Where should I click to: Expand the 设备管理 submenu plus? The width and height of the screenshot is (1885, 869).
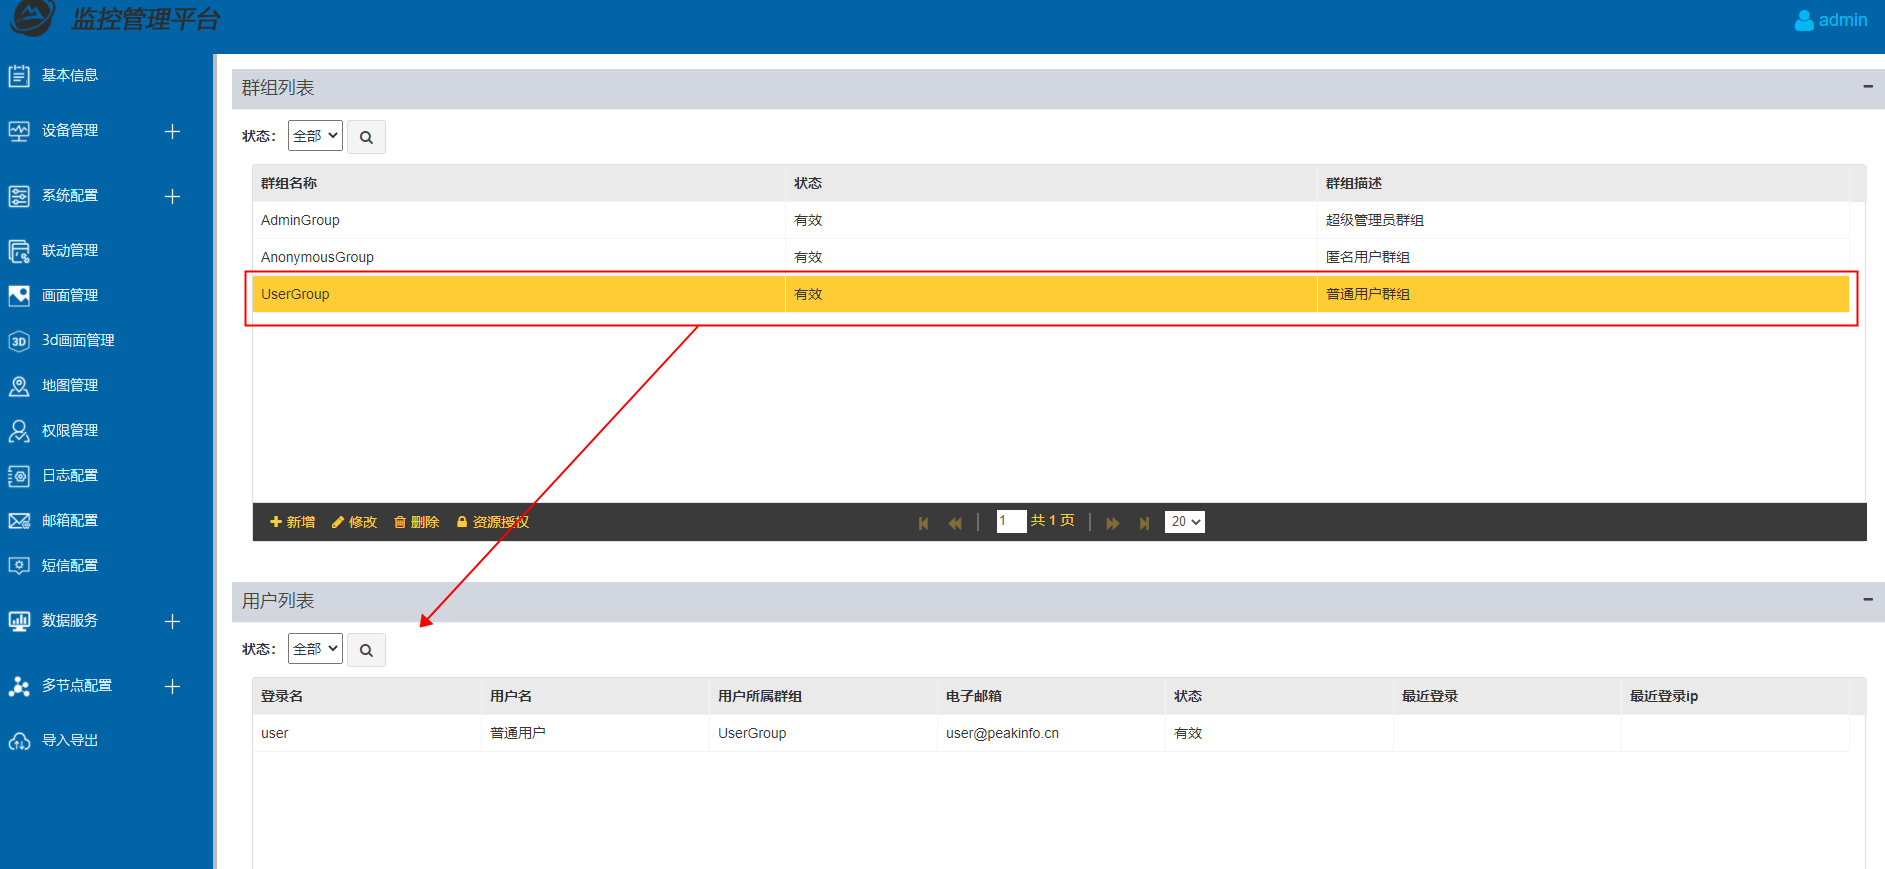172,131
